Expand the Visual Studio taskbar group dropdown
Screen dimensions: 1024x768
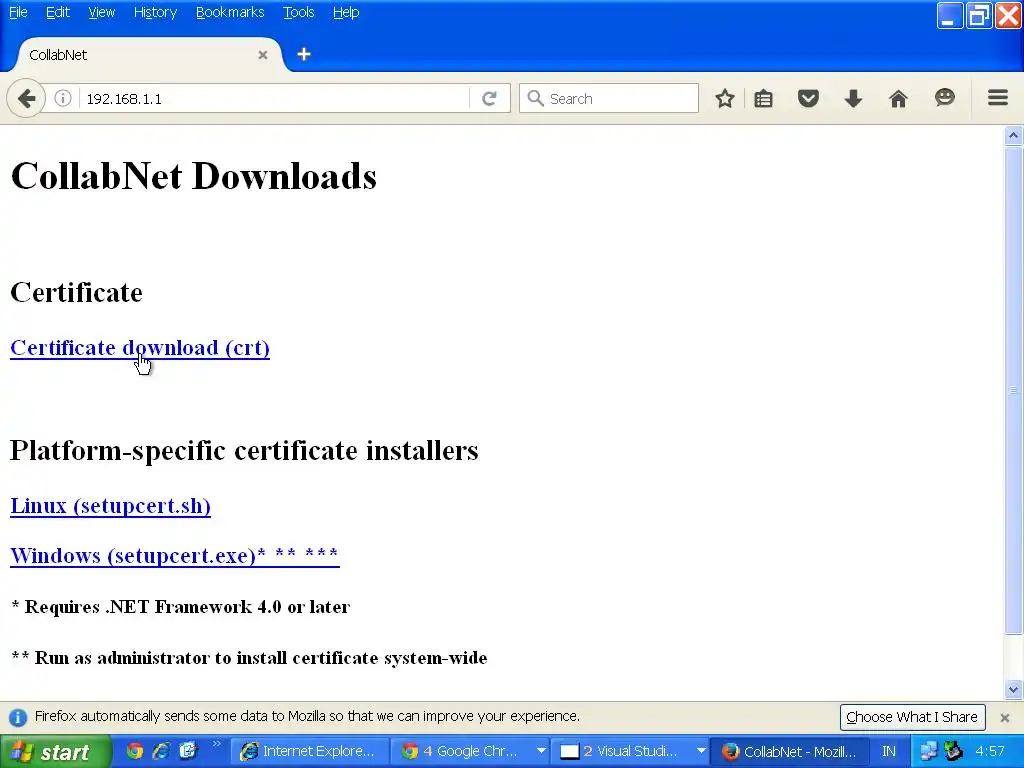(x=701, y=752)
